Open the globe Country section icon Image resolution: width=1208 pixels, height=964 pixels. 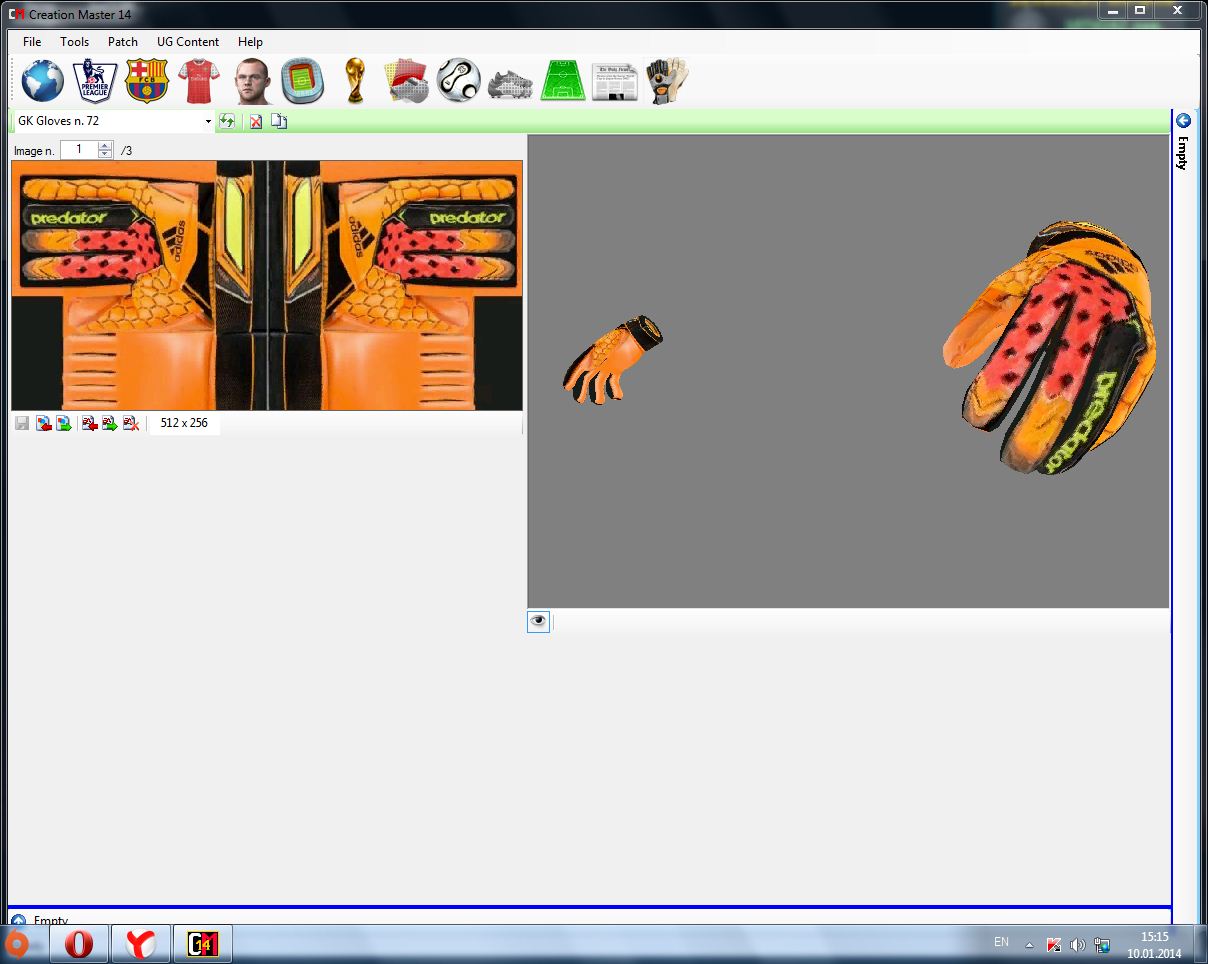42,80
